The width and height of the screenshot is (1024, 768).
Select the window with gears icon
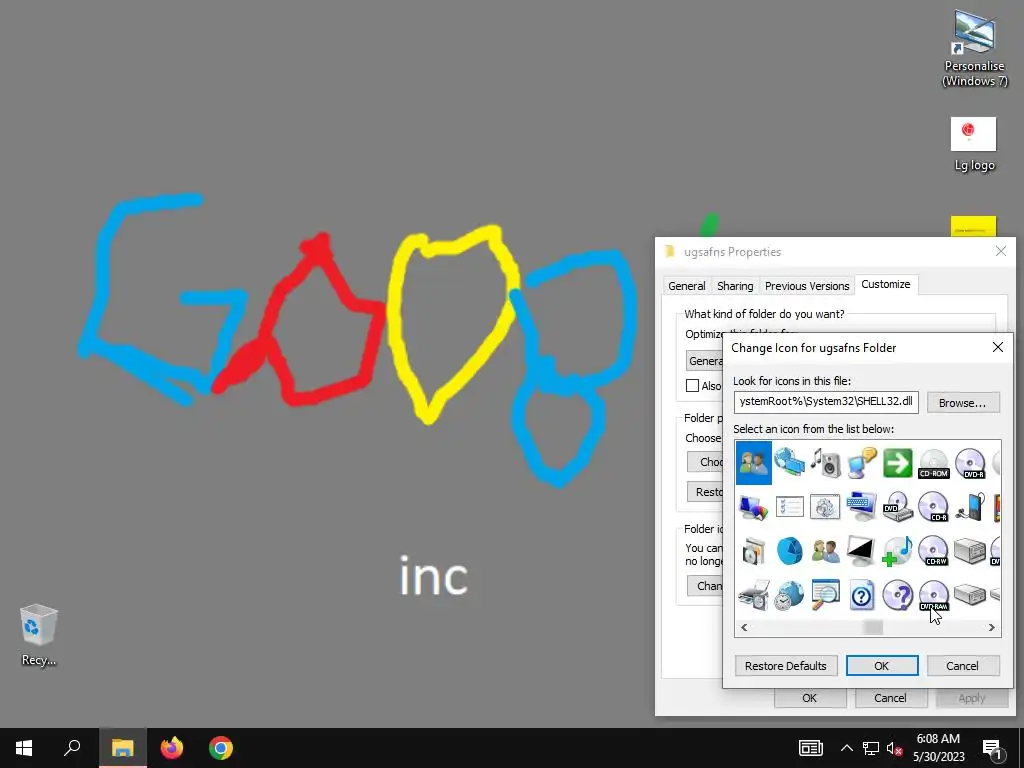[x=825, y=506]
